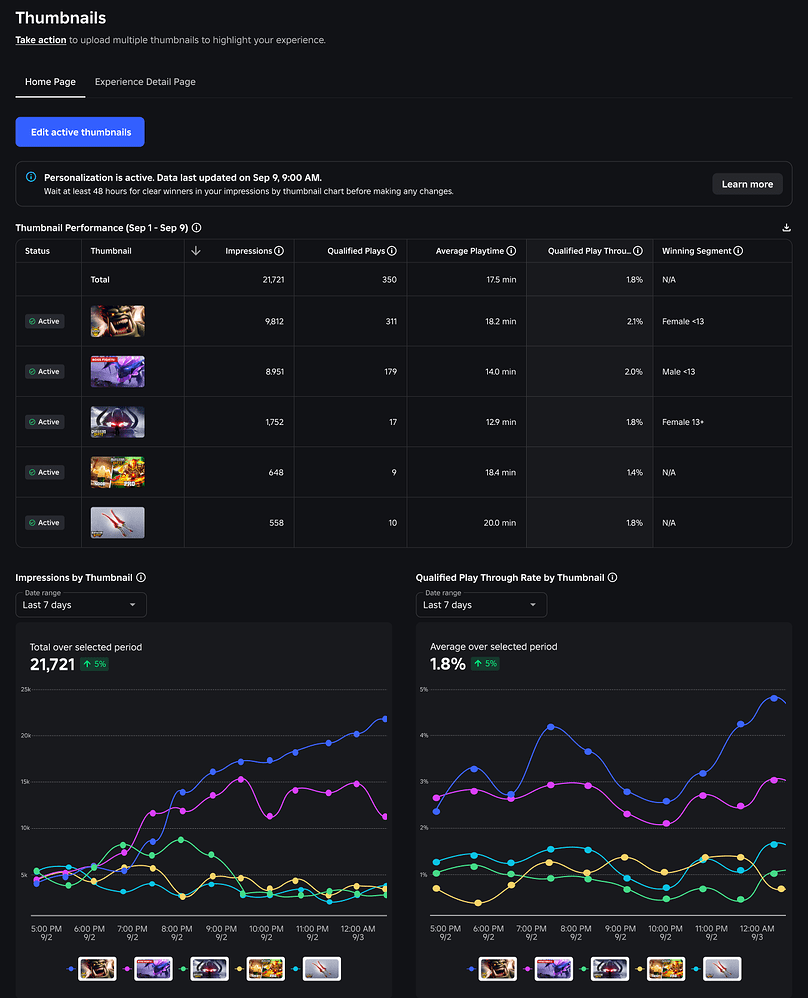Select the red claws thumbnail in 558 row

[x=118, y=522]
